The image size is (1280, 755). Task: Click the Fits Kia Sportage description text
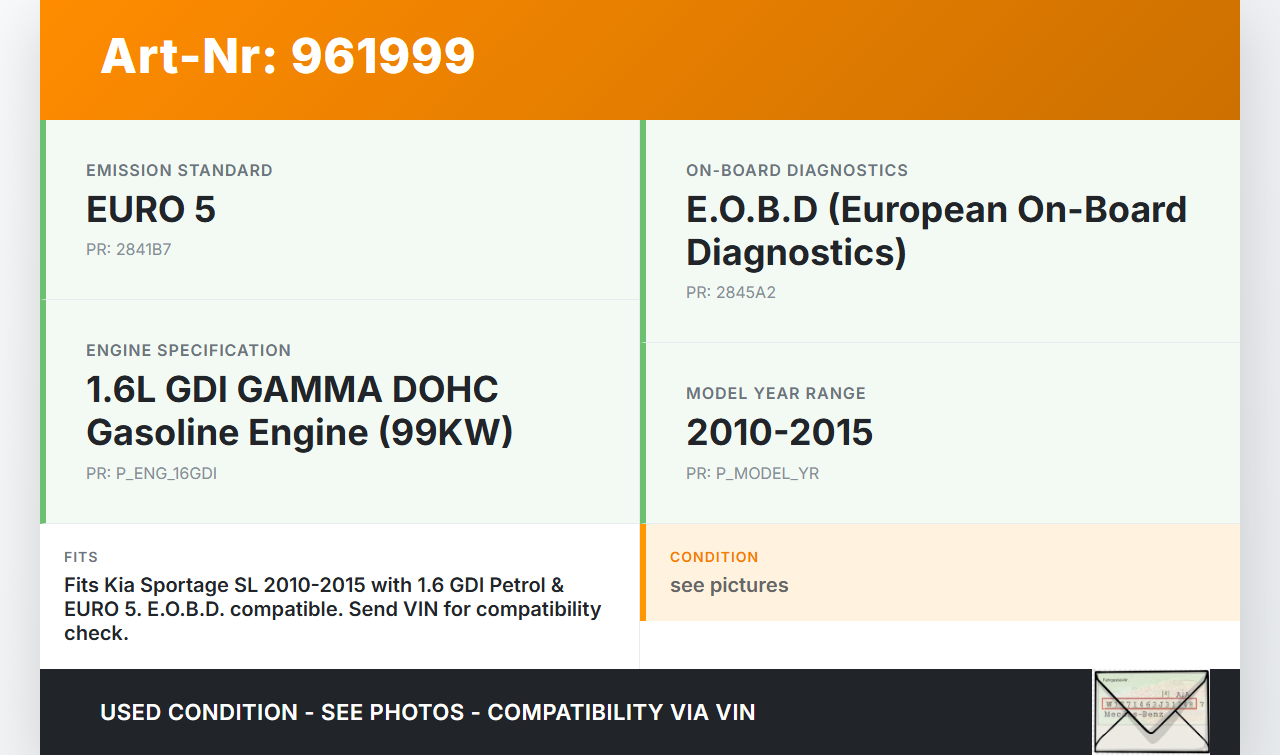(332, 609)
